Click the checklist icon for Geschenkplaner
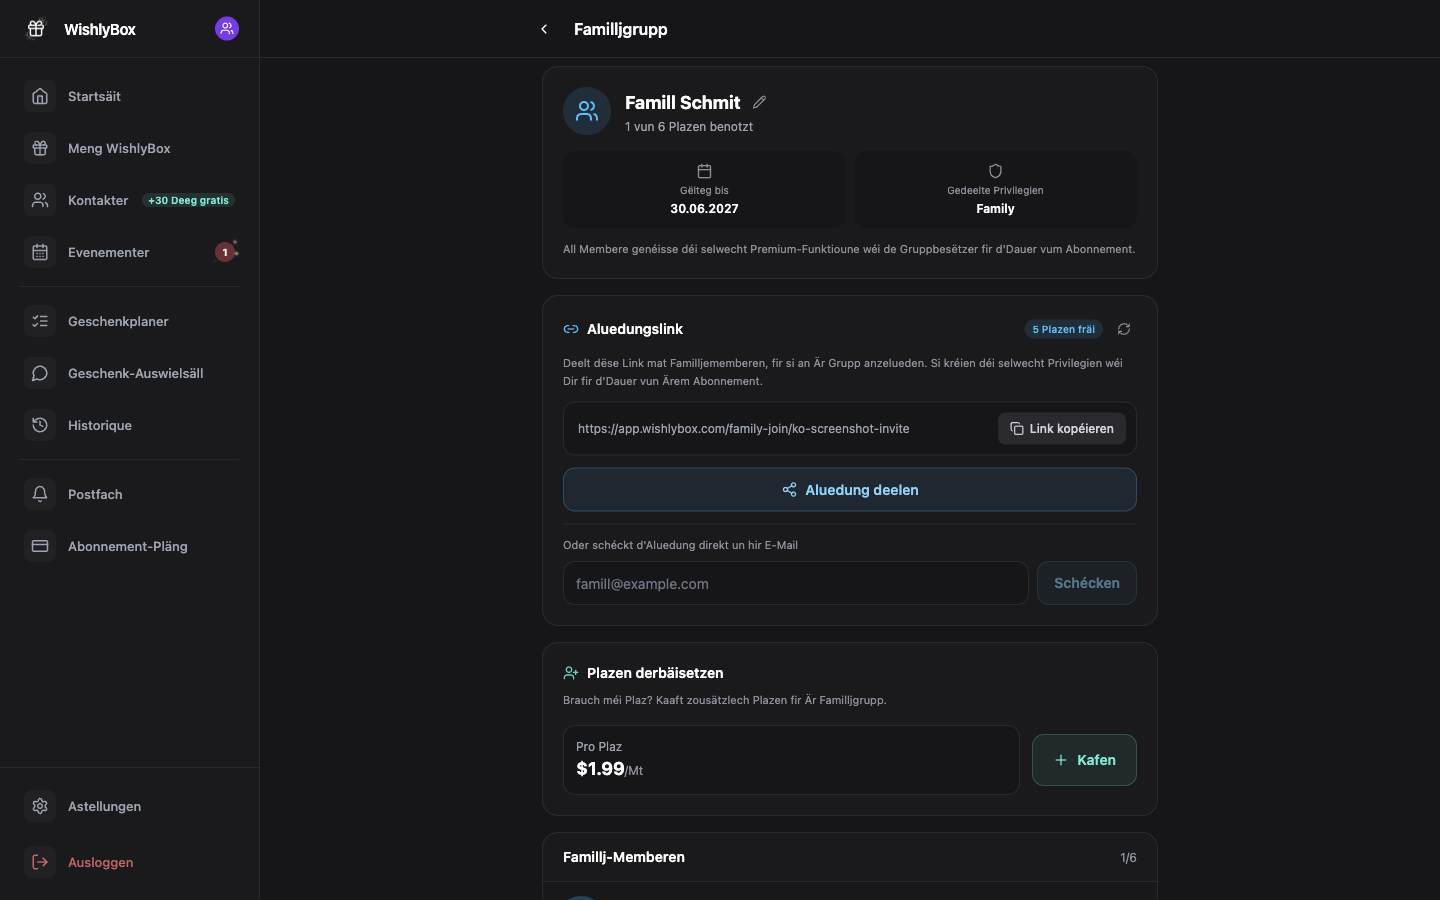Viewport: 1440px width, 900px height. 40,321
